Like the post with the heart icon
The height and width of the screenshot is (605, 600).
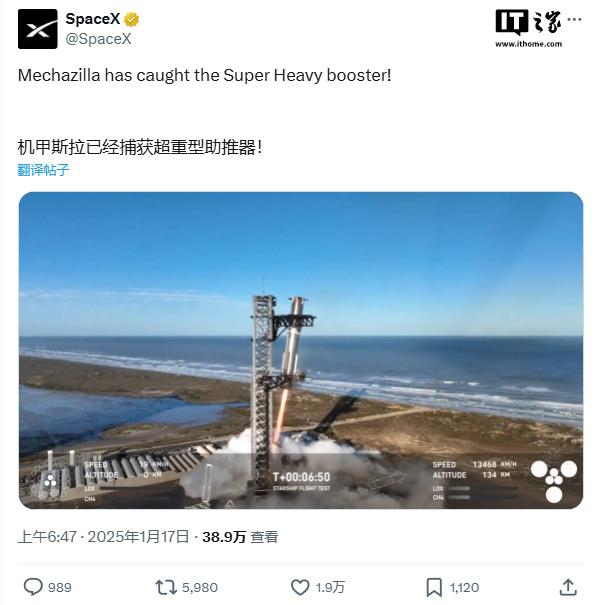click(x=300, y=587)
